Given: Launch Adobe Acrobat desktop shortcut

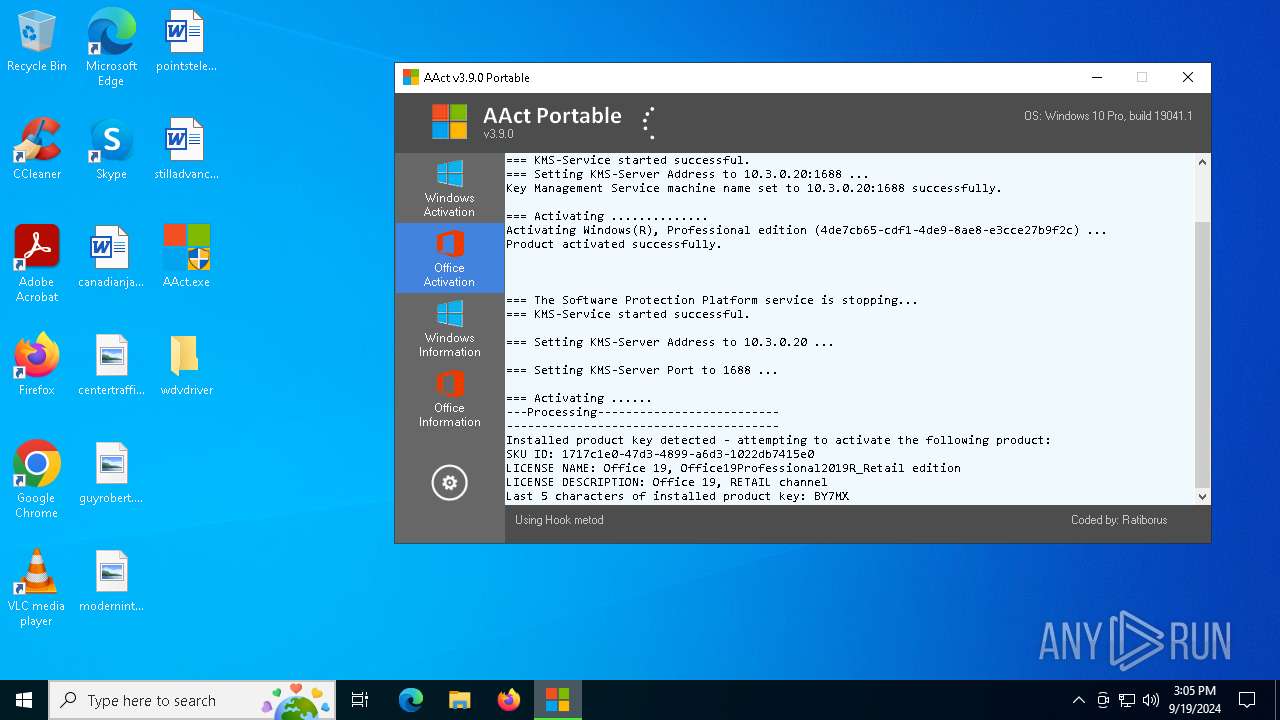Looking at the screenshot, I should (37, 263).
